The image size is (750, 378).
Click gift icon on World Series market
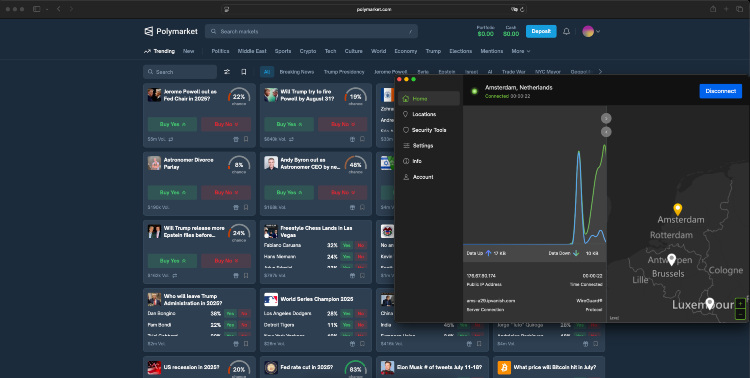pos(353,344)
